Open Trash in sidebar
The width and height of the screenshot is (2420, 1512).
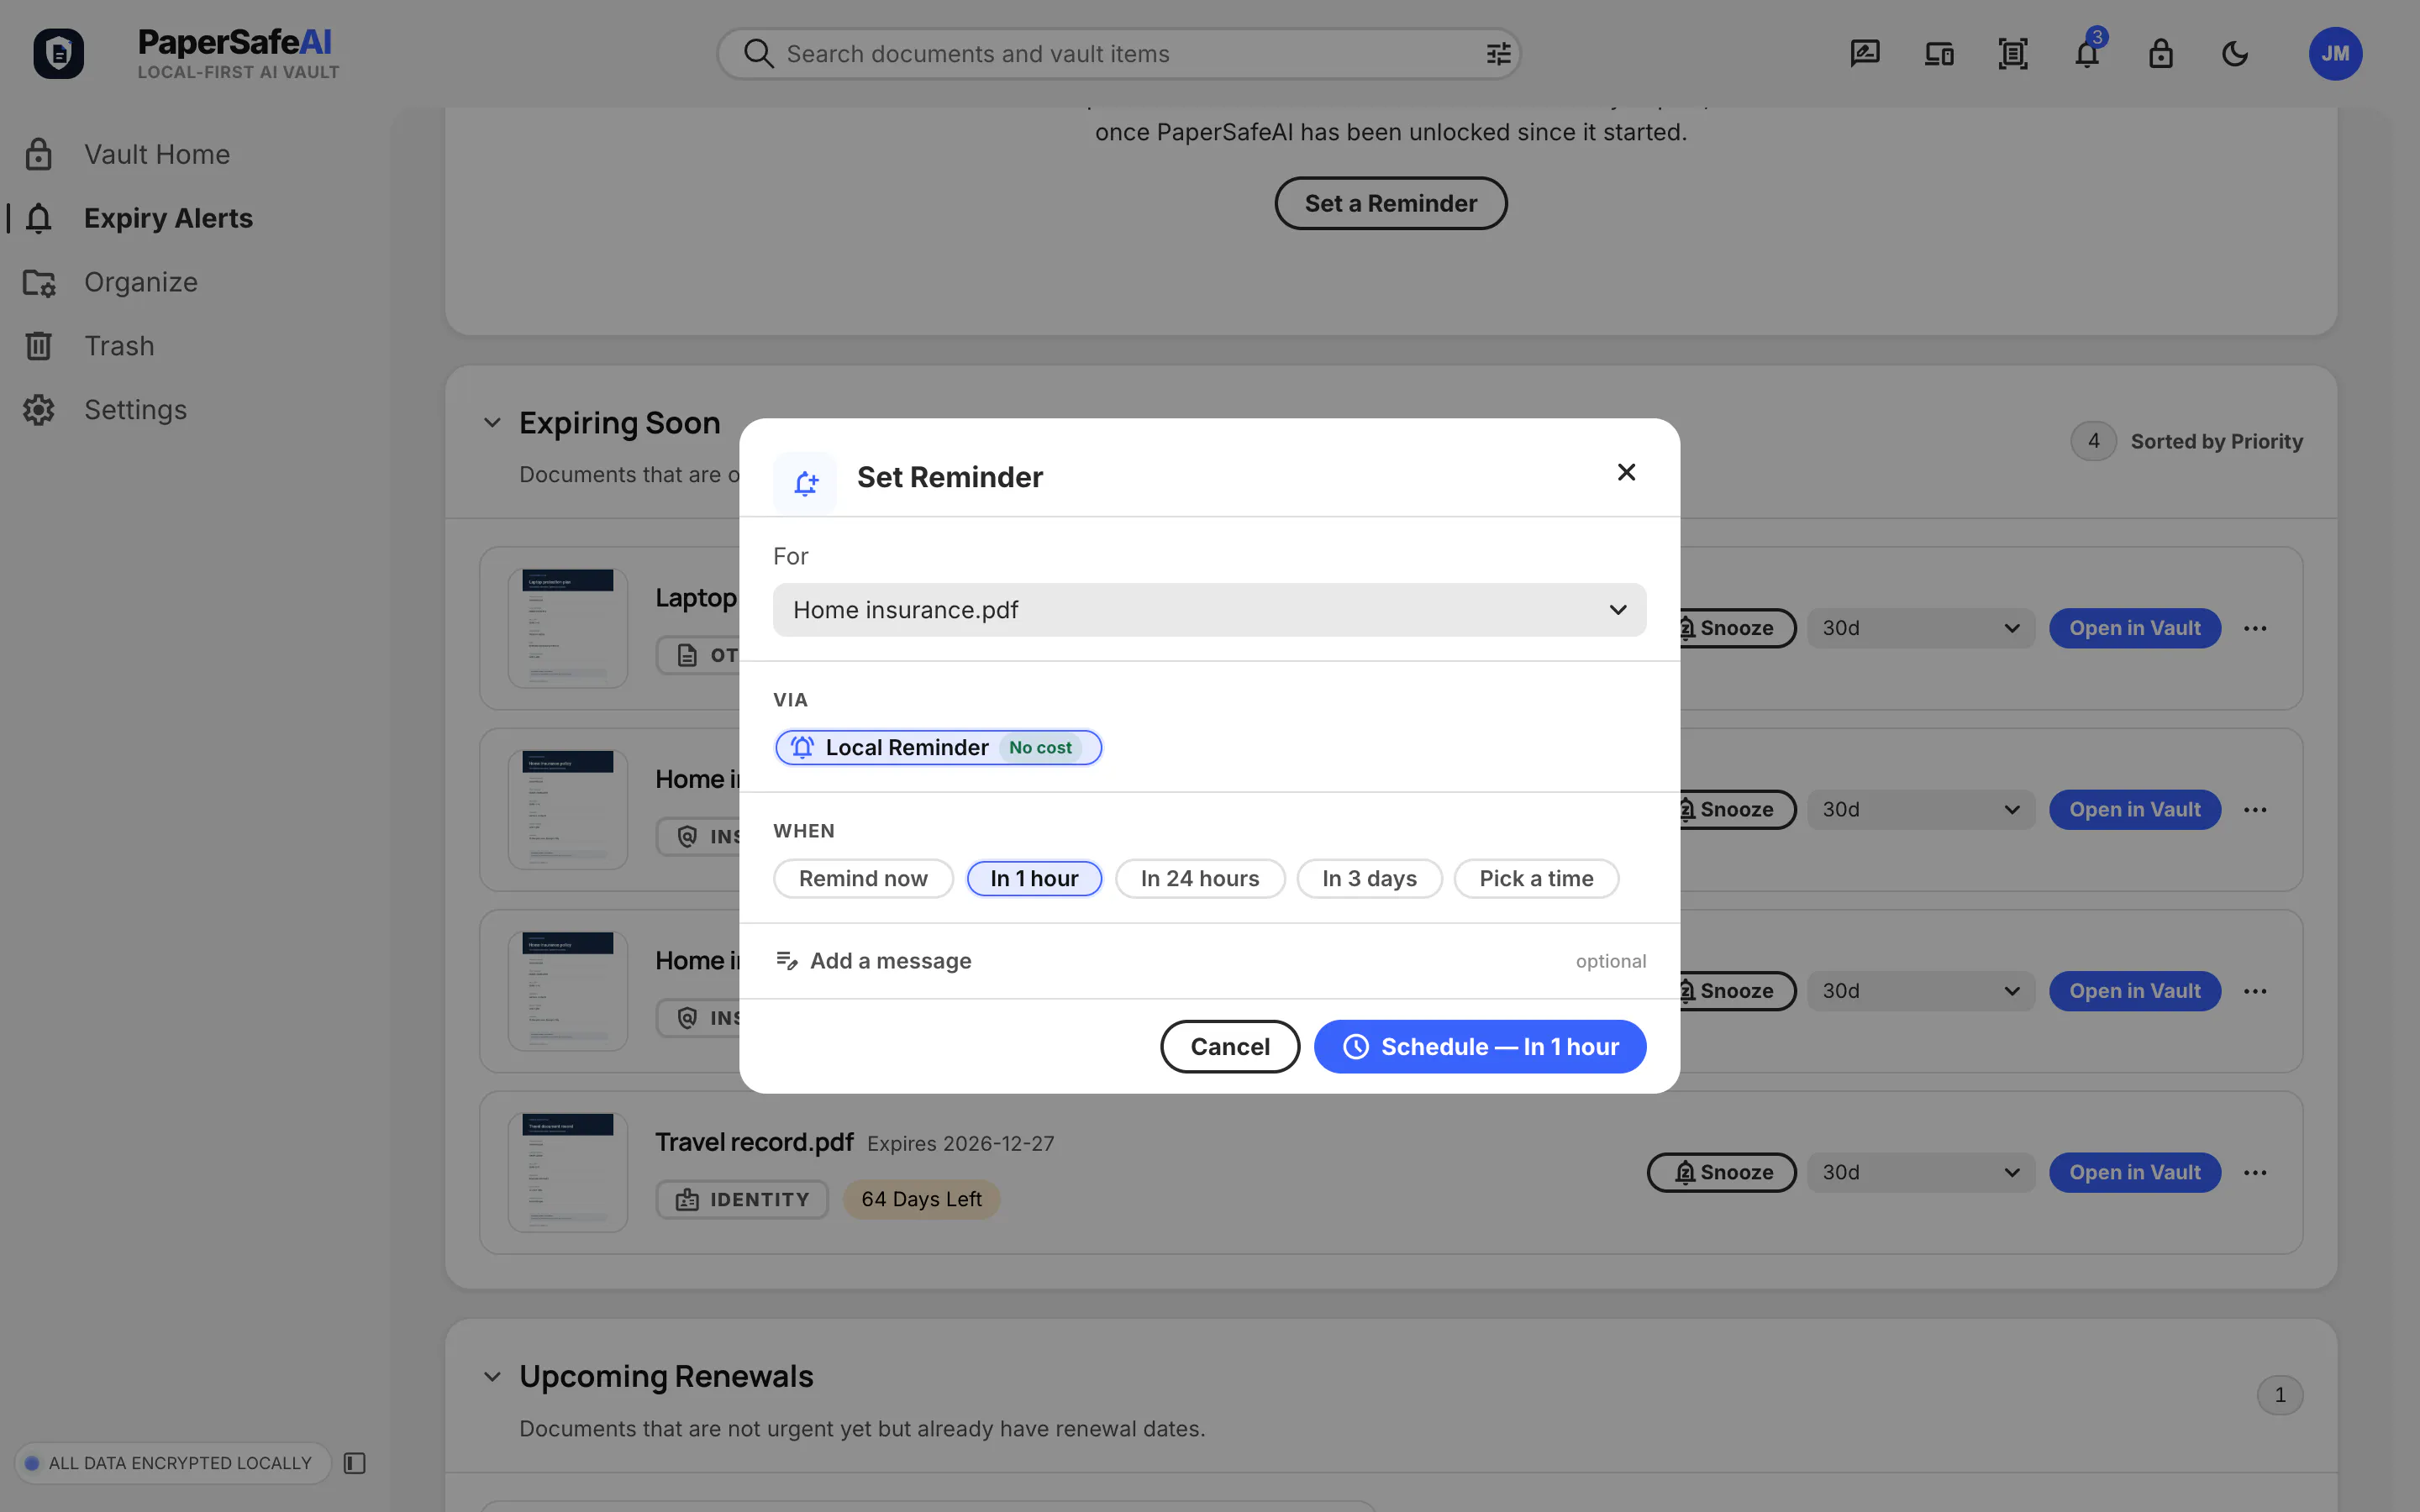(x=119, y=346)
